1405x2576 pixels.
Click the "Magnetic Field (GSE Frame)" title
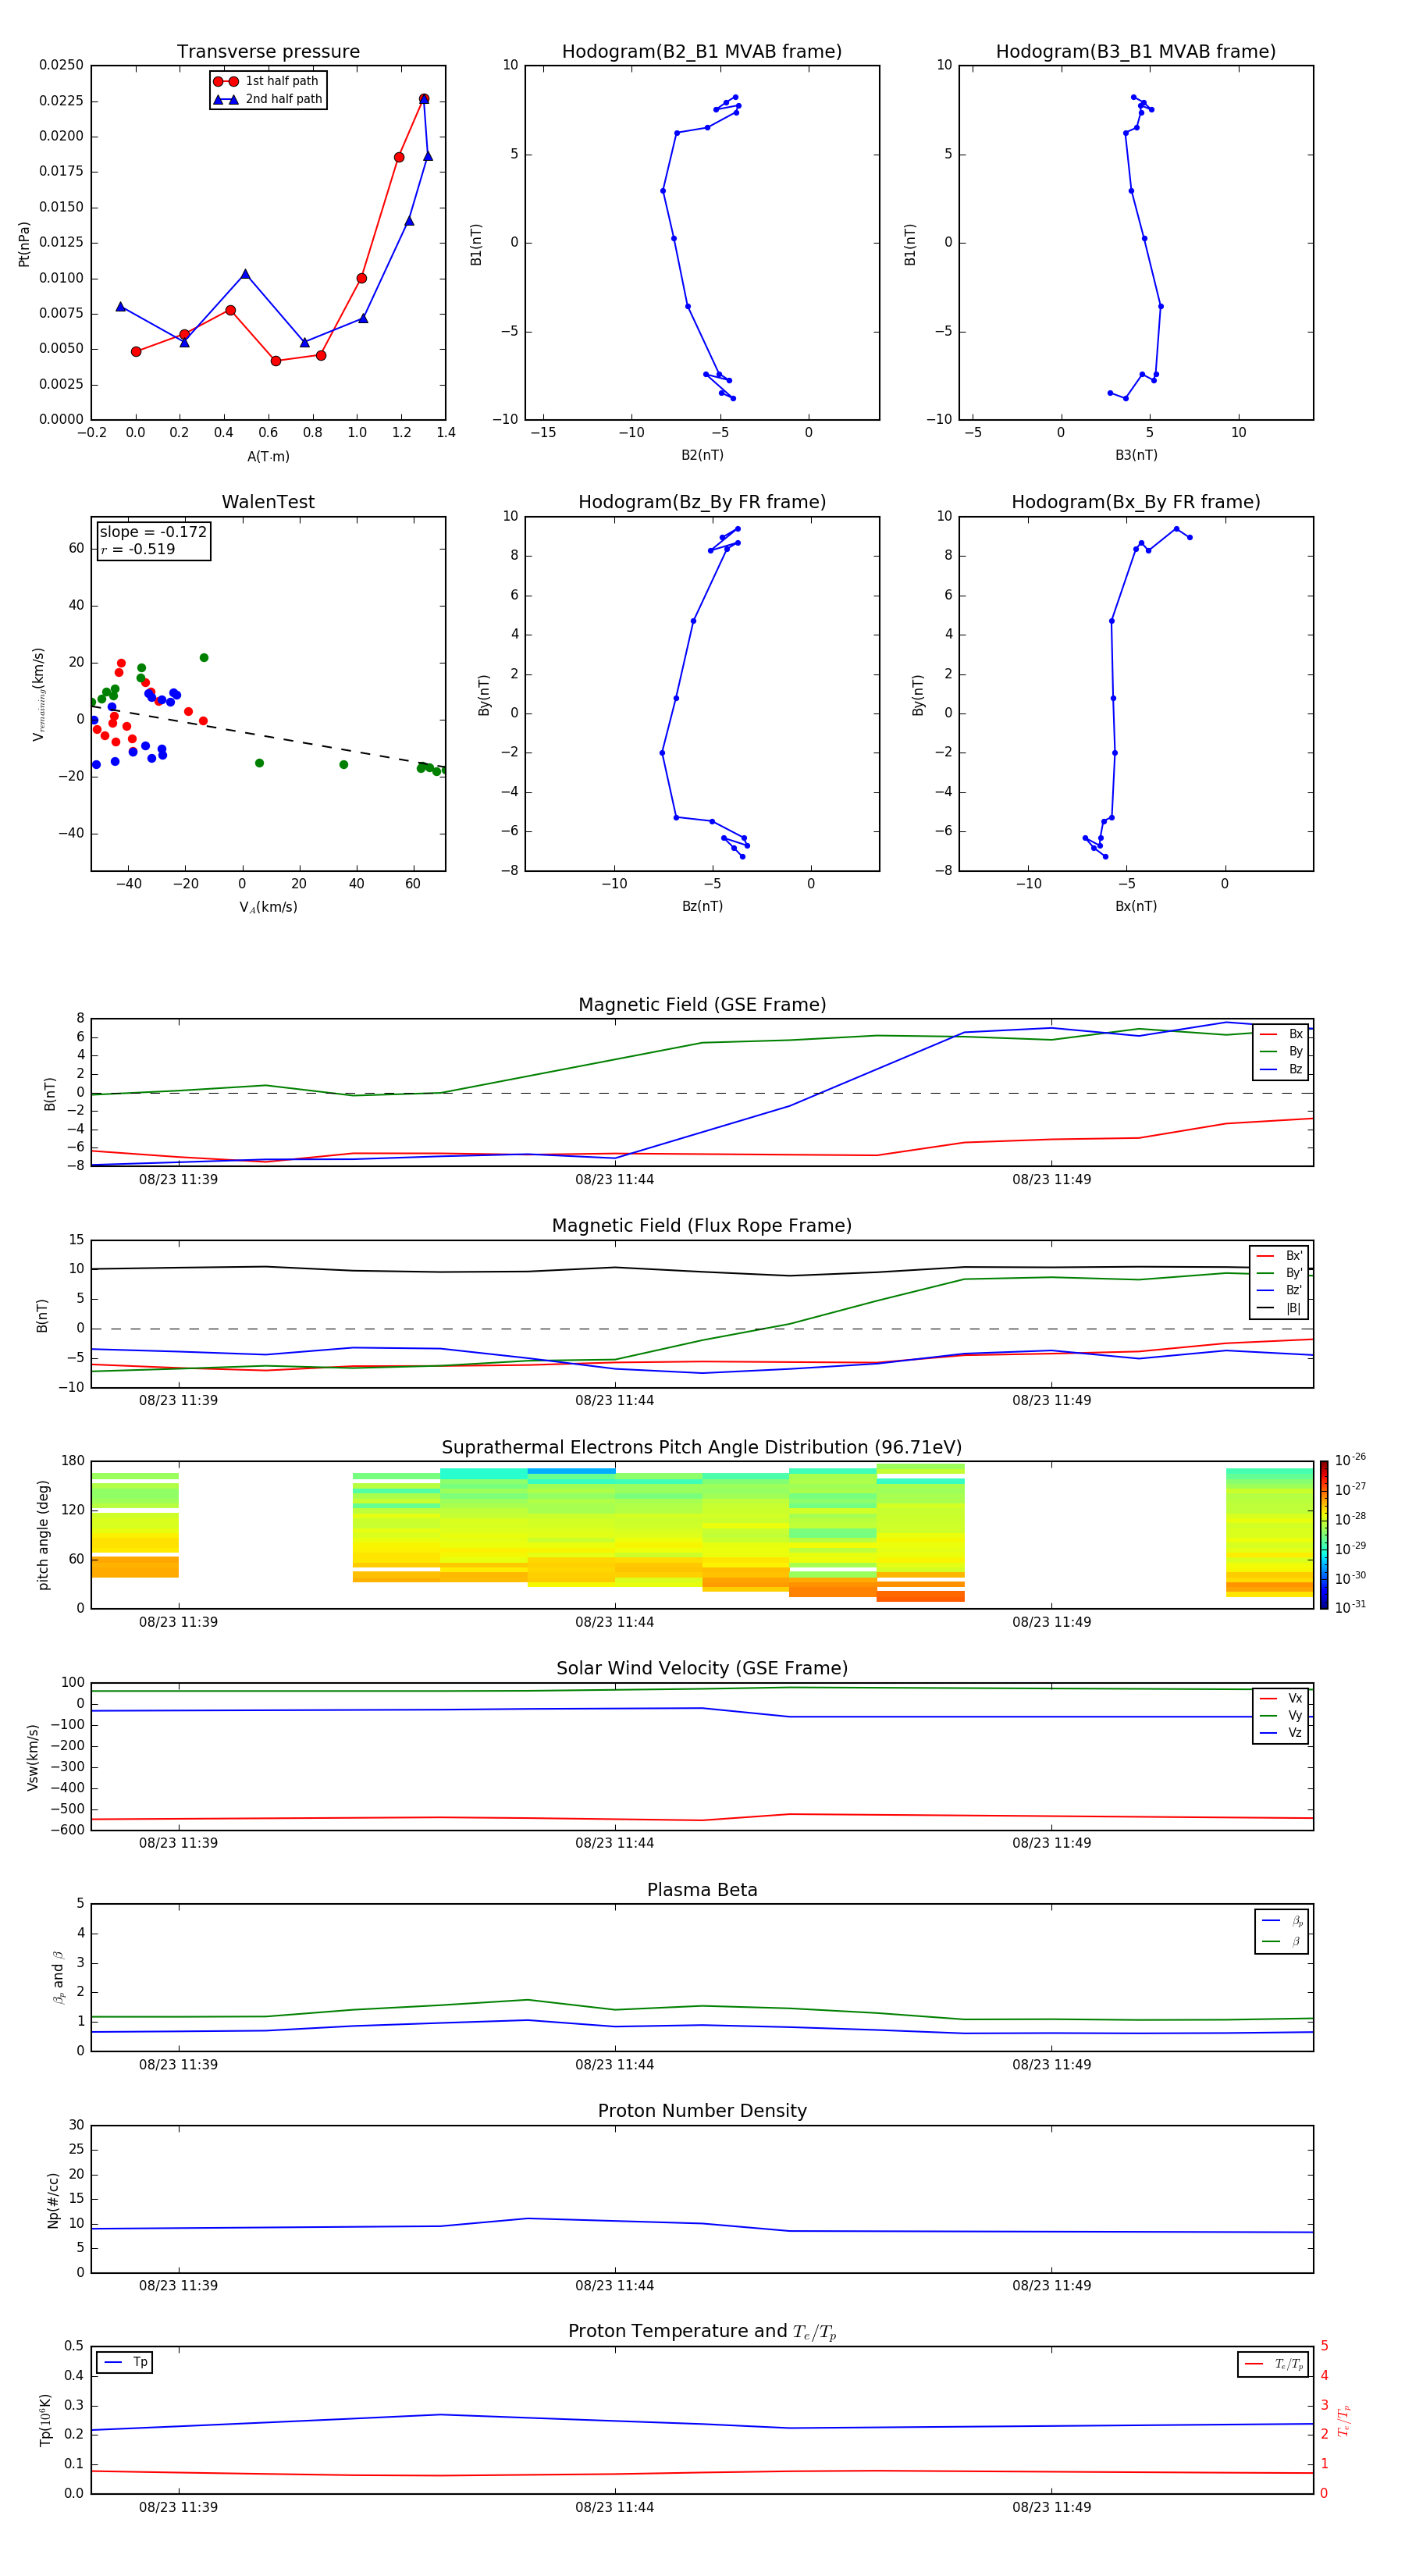coord(702,1005)
